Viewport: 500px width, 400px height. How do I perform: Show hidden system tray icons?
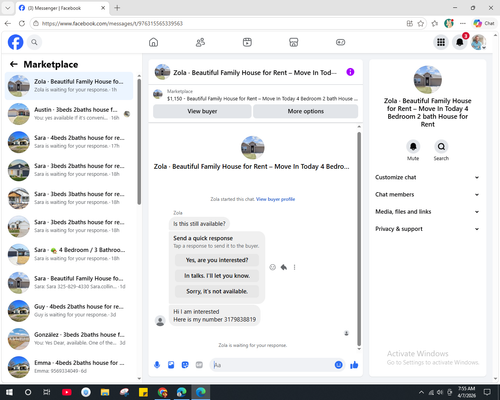(421, 392)
